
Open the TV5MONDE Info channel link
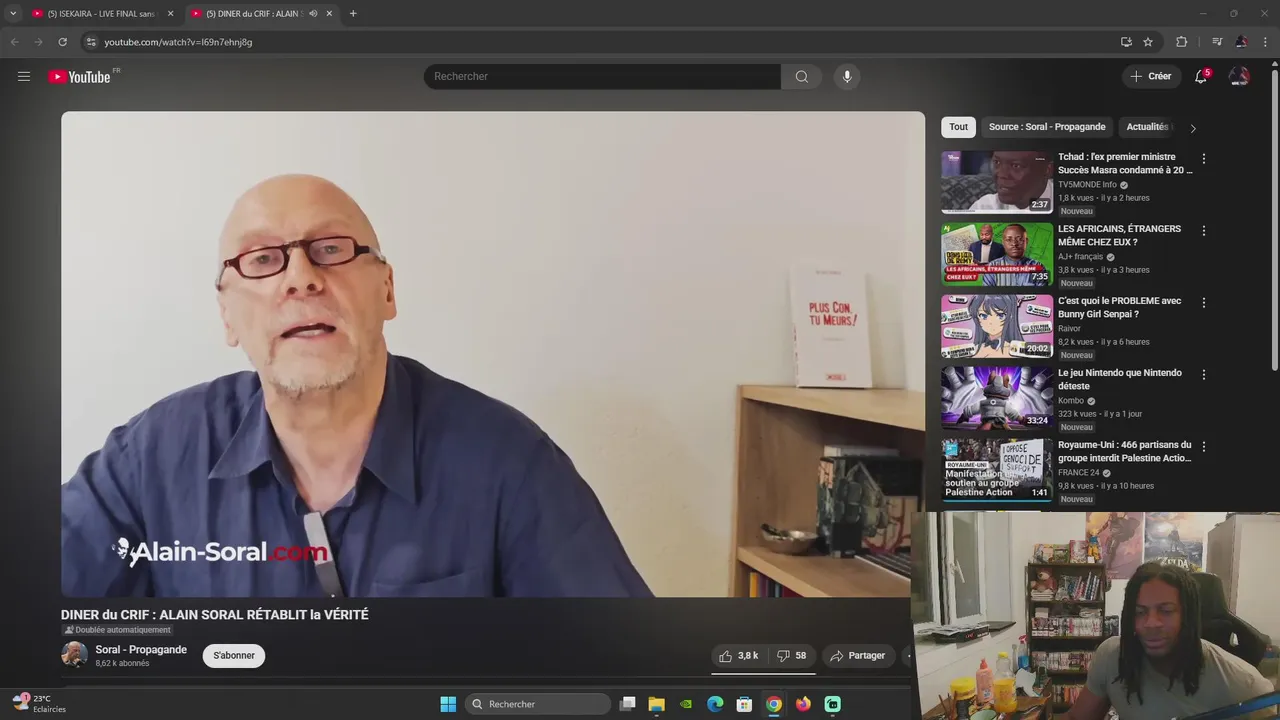(x=1087, y=185)
